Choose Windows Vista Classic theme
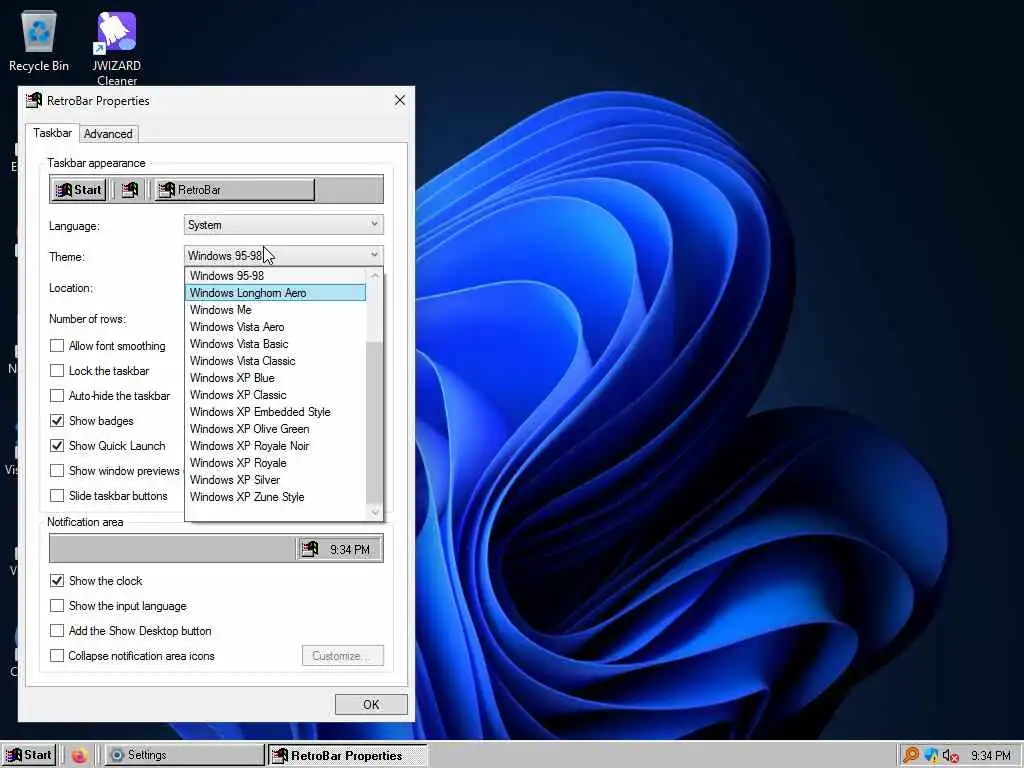 click(276, 360)
